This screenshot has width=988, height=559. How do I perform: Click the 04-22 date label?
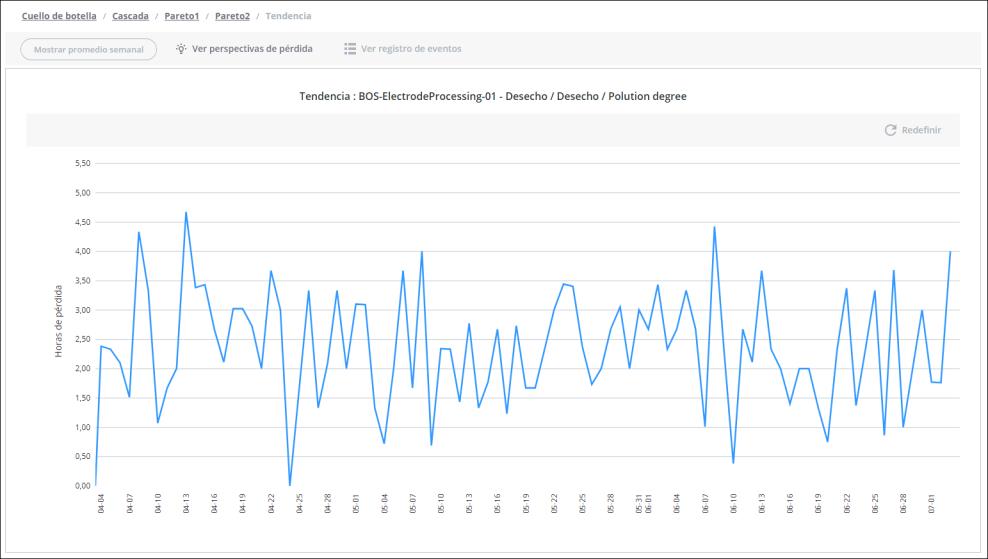[271, 504]
